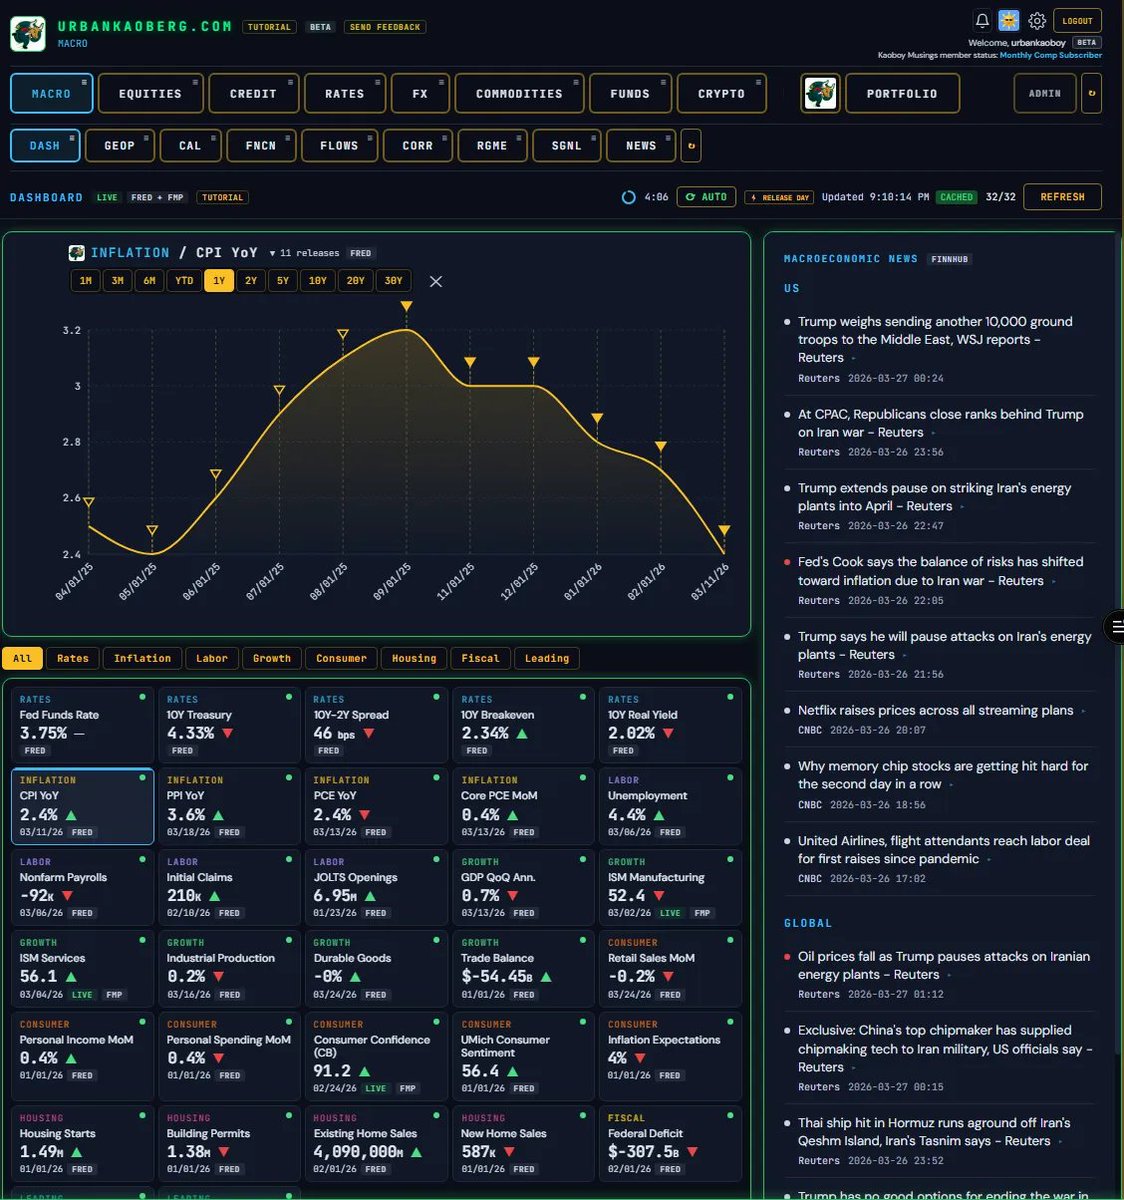Filter indicators by Housing
Image resolution: width=1124 pixels, height=1200 pixels.
click(x=414, y=658)
